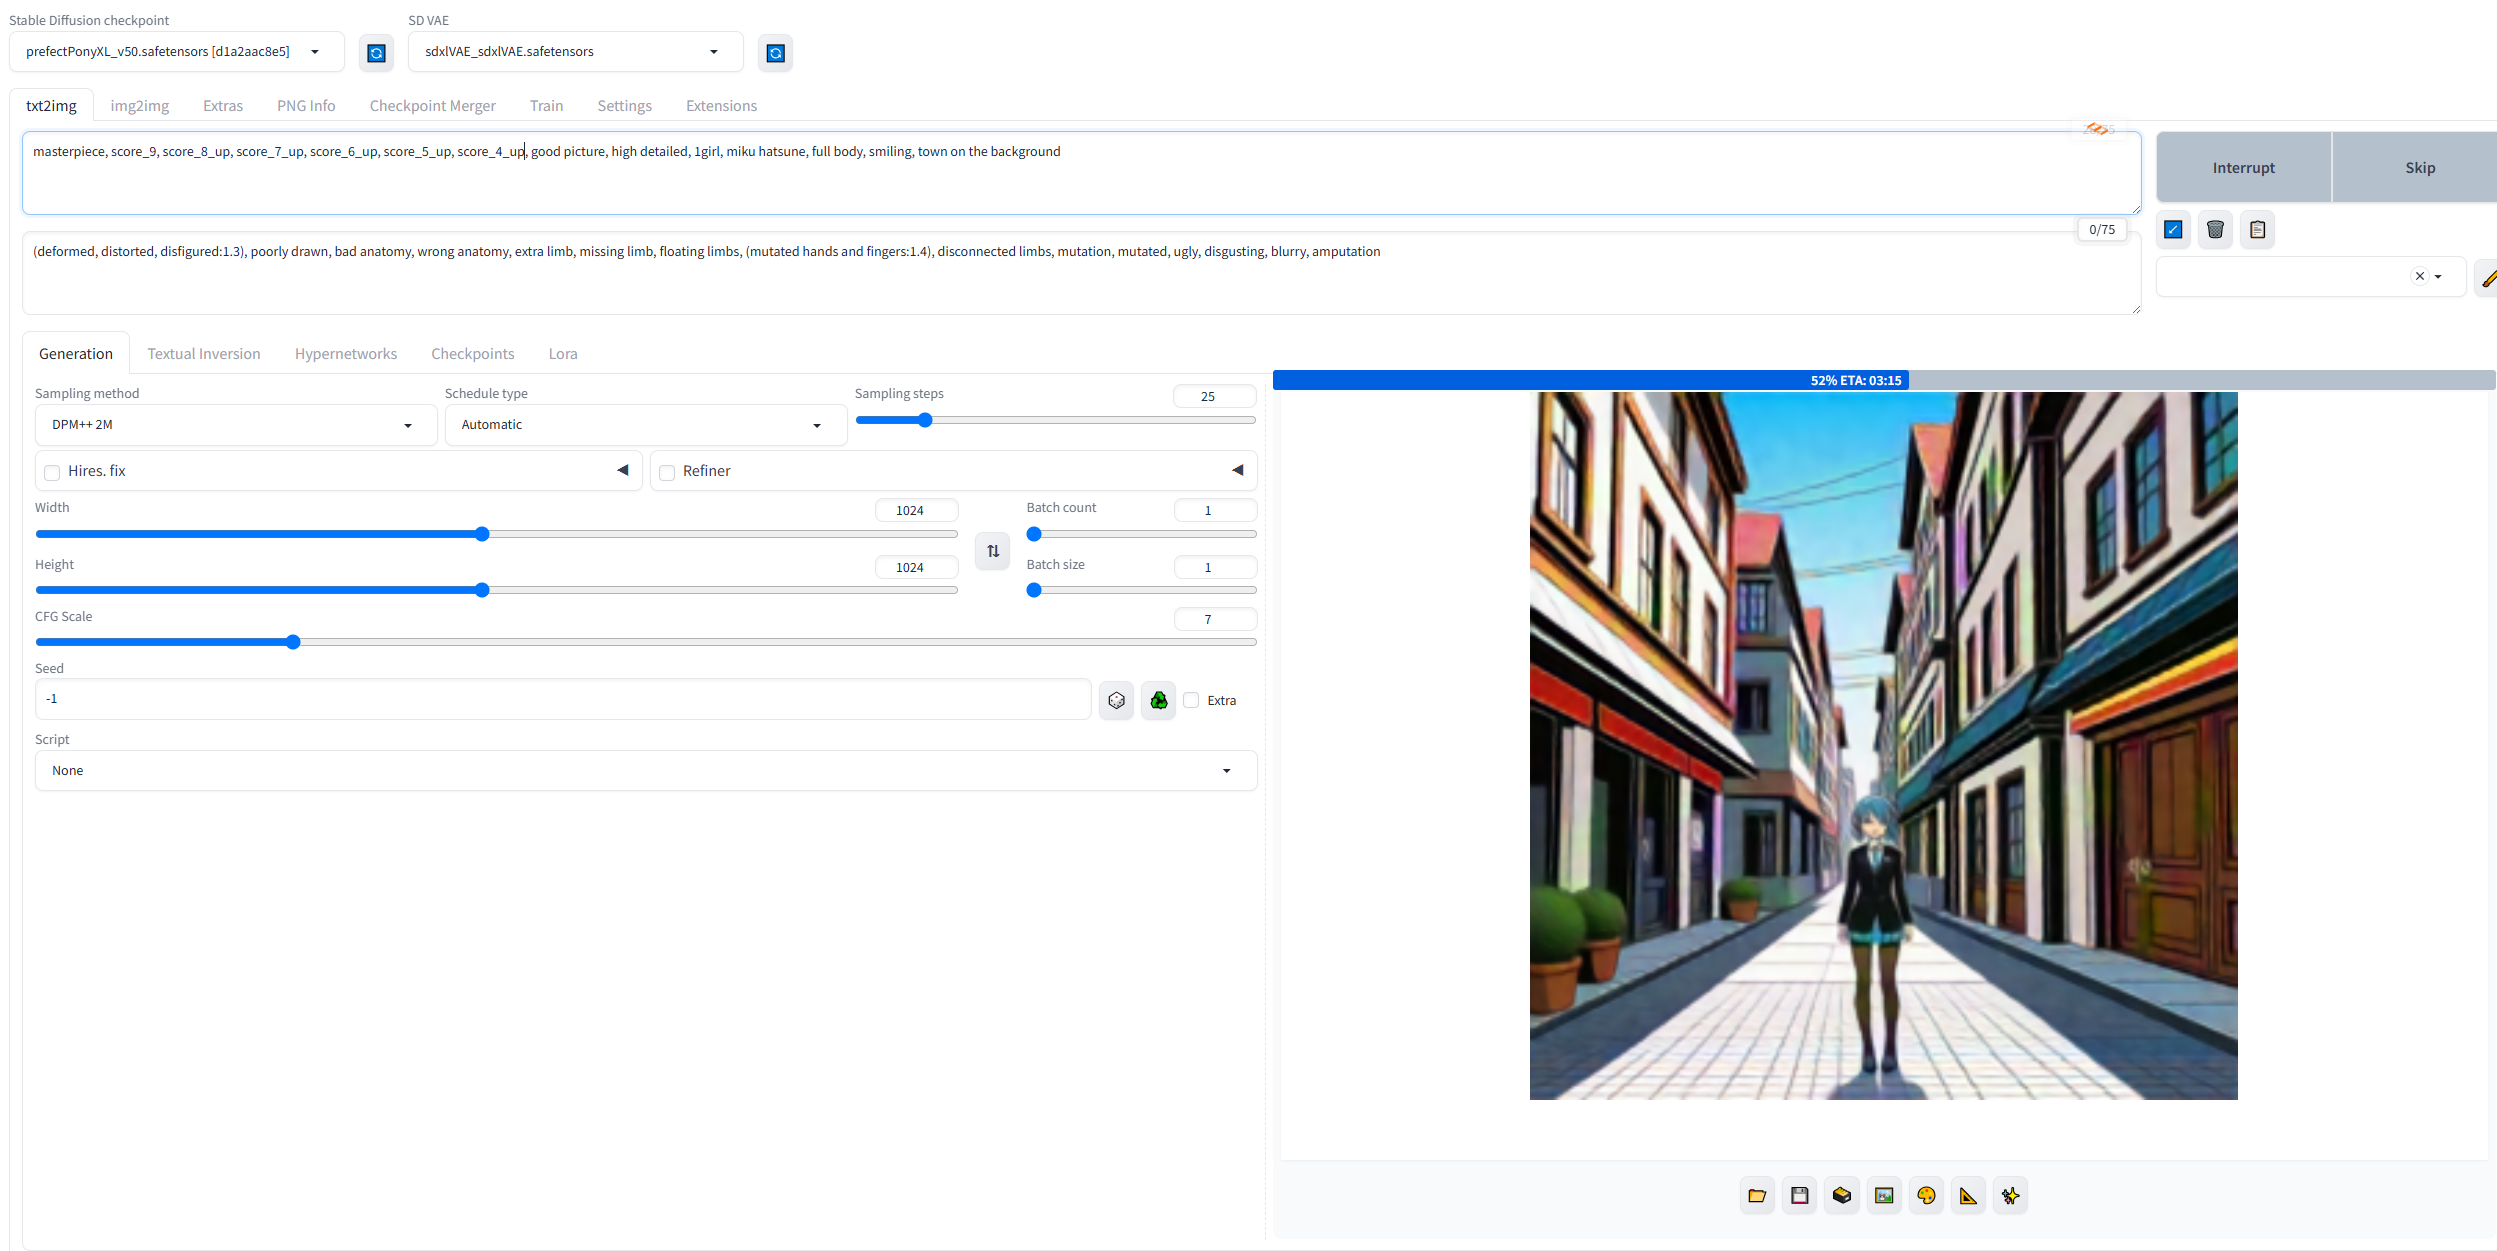Viewport: 2497px width, 1251px height.
Task: Click the generated preview image
Action: (x=1883, y=746)
